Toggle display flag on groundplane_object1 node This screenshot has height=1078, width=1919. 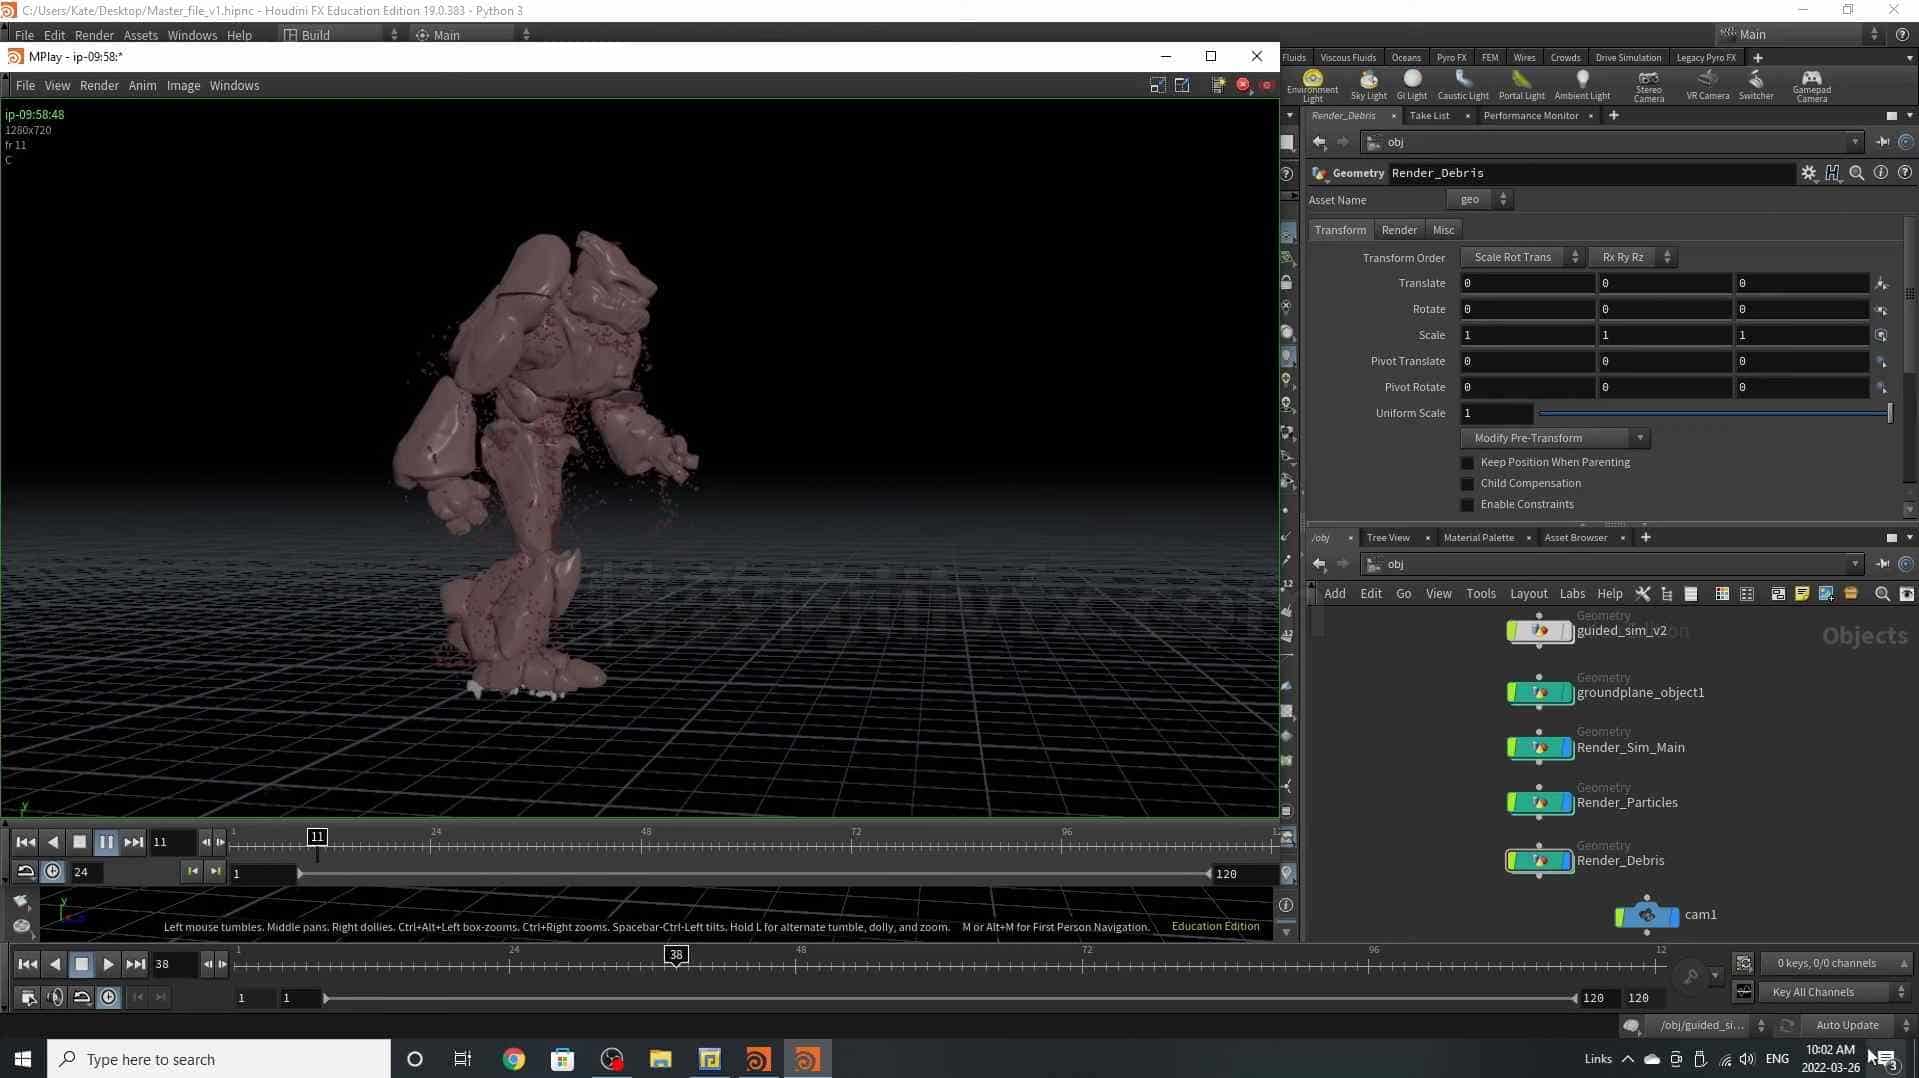click(x=1566, y=693)
